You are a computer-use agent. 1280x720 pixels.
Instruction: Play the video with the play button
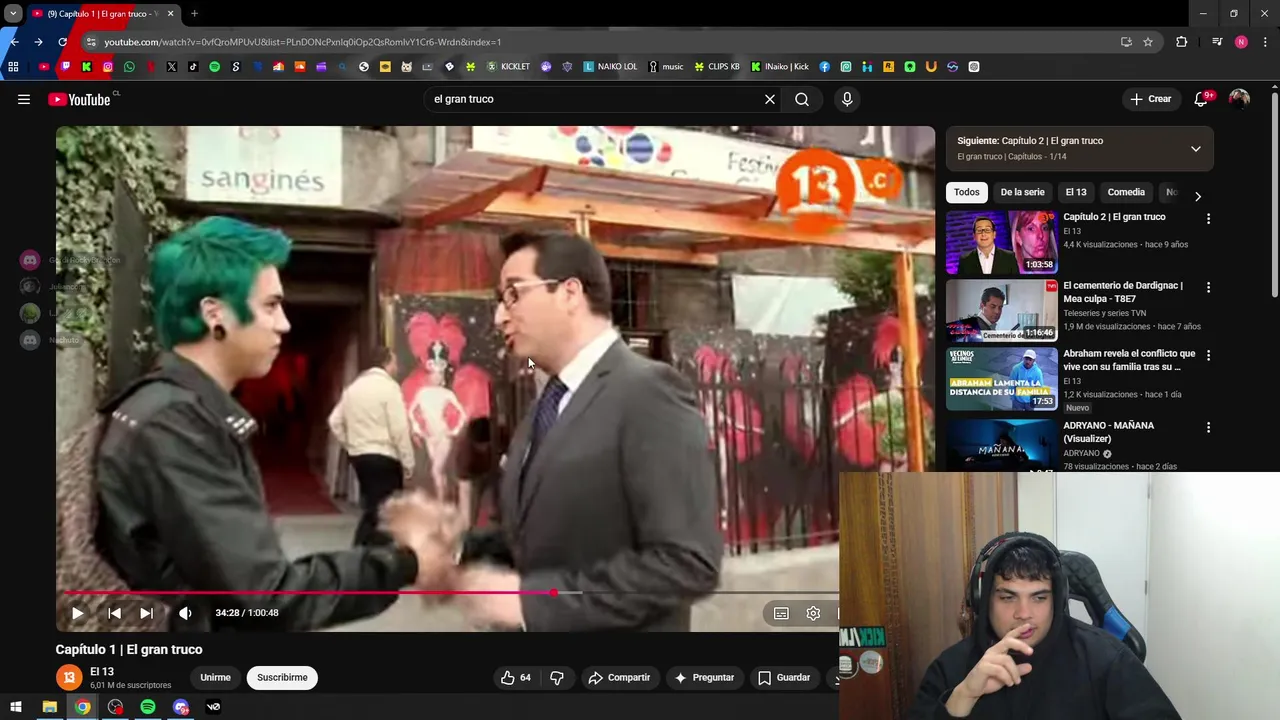click(77, 613)
